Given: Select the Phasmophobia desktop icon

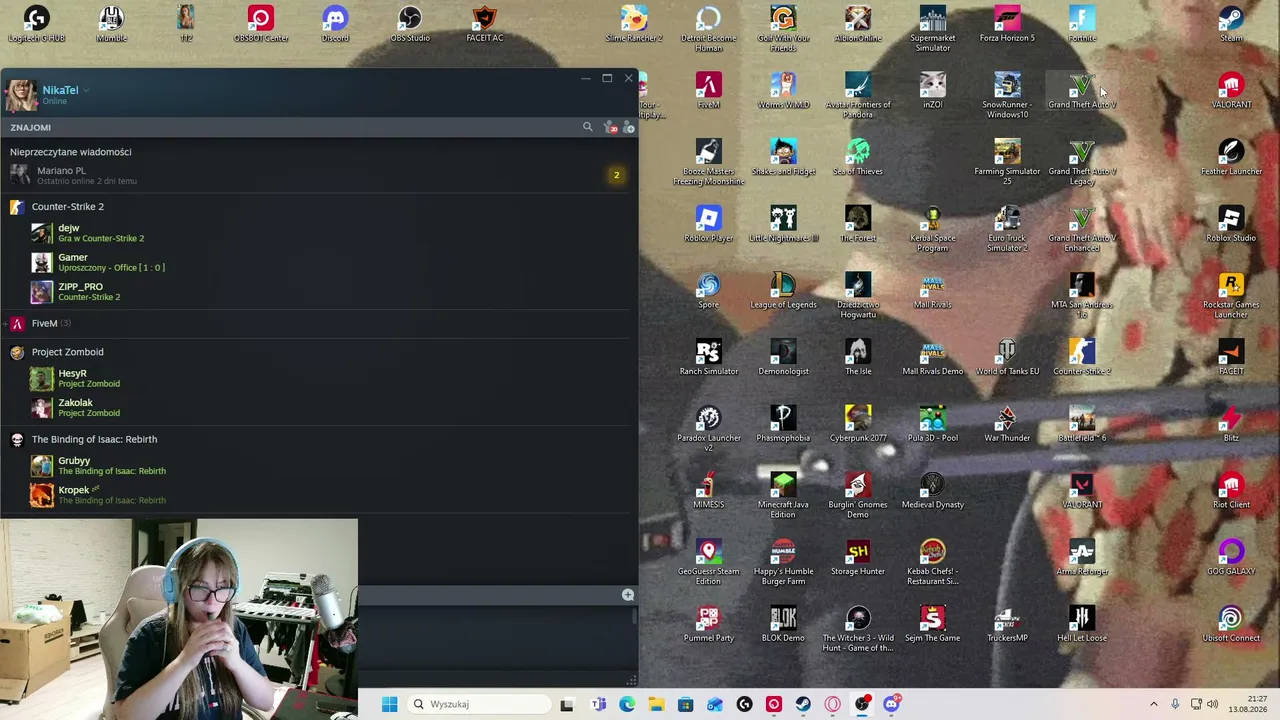Looking at the screenshot, I should pos(783,425).
